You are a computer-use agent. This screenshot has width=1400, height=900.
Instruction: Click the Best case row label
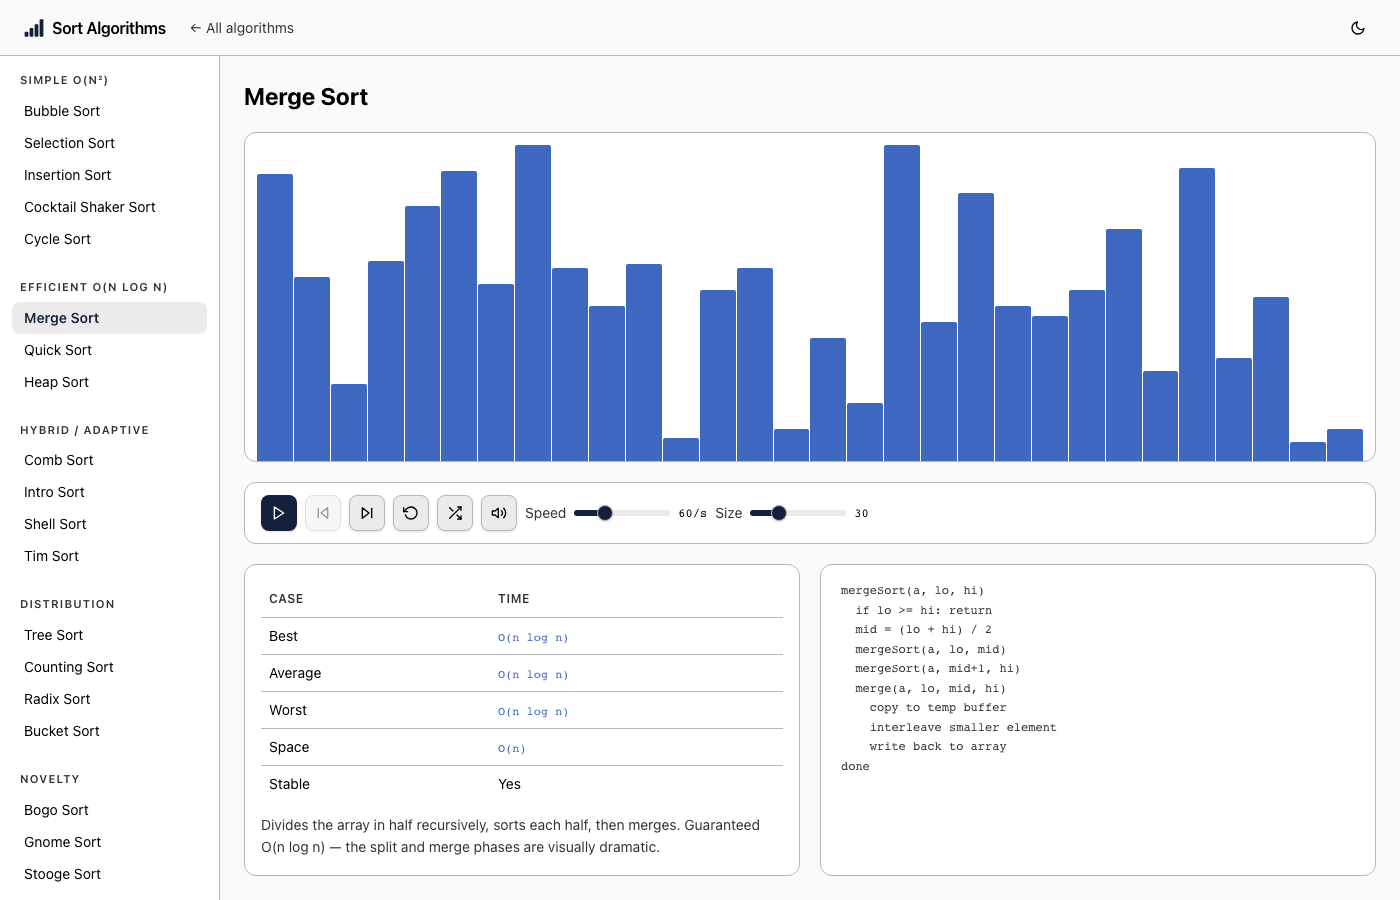[283, 636]
